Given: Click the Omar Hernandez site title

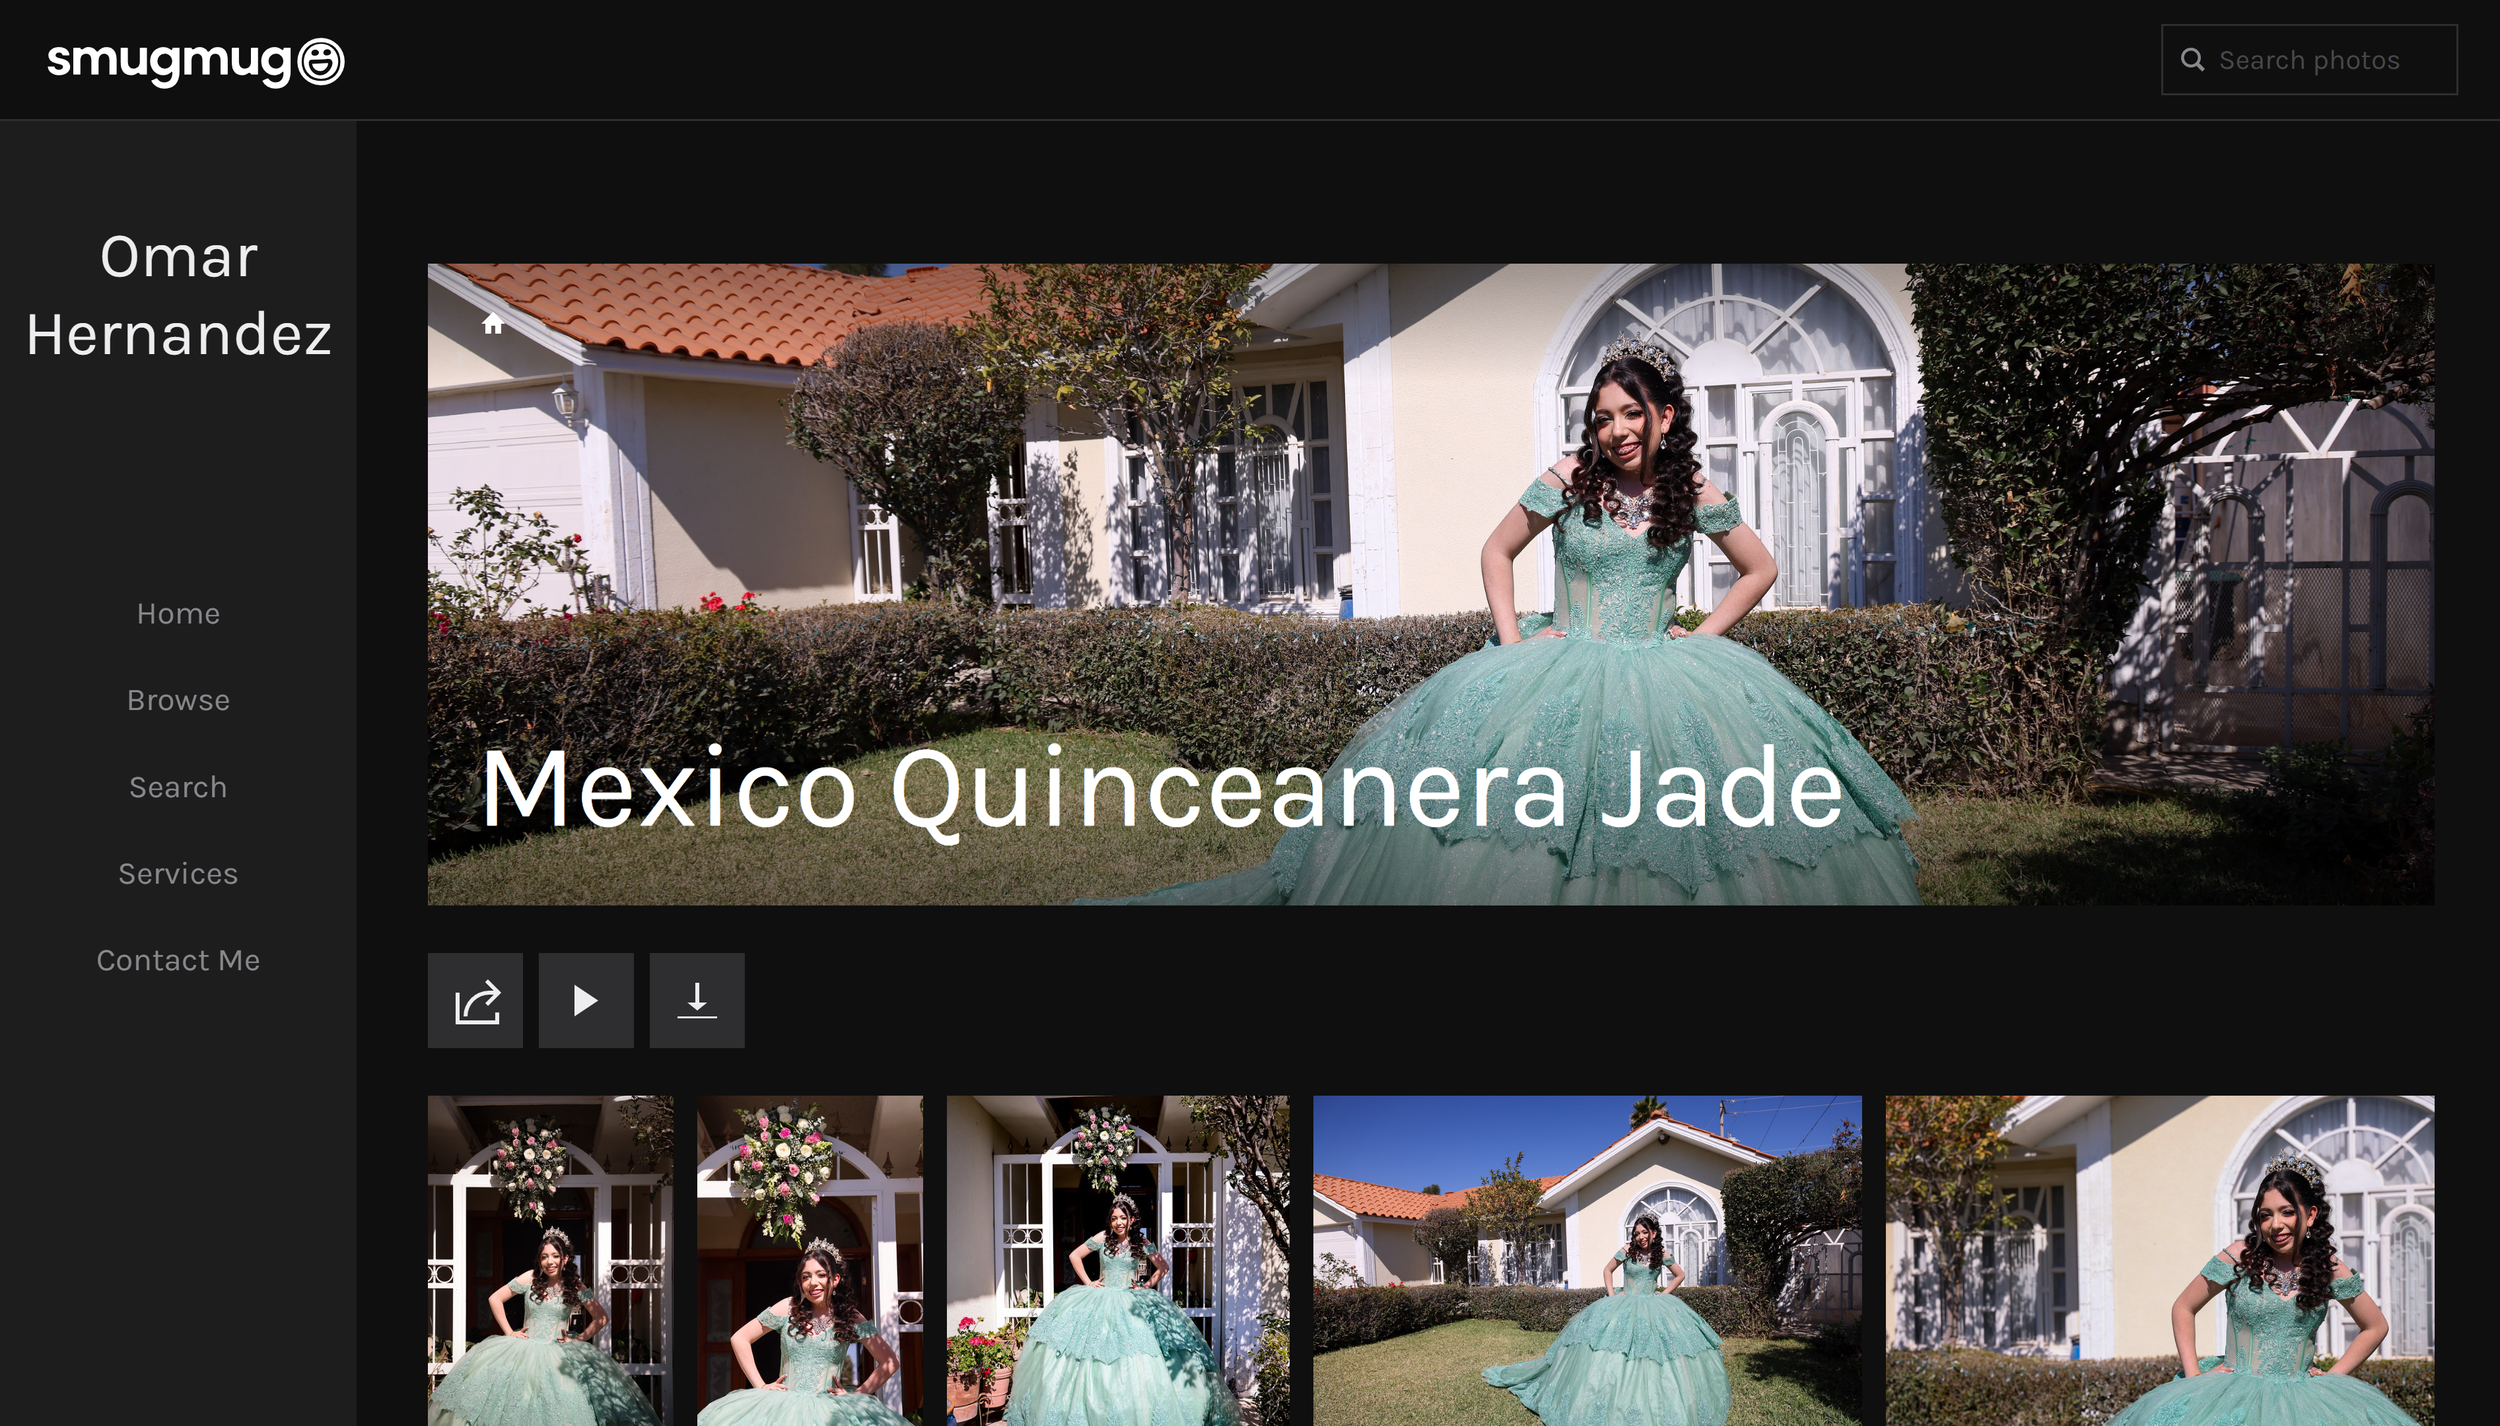Looking at the screenshot, I should (179, 295).
